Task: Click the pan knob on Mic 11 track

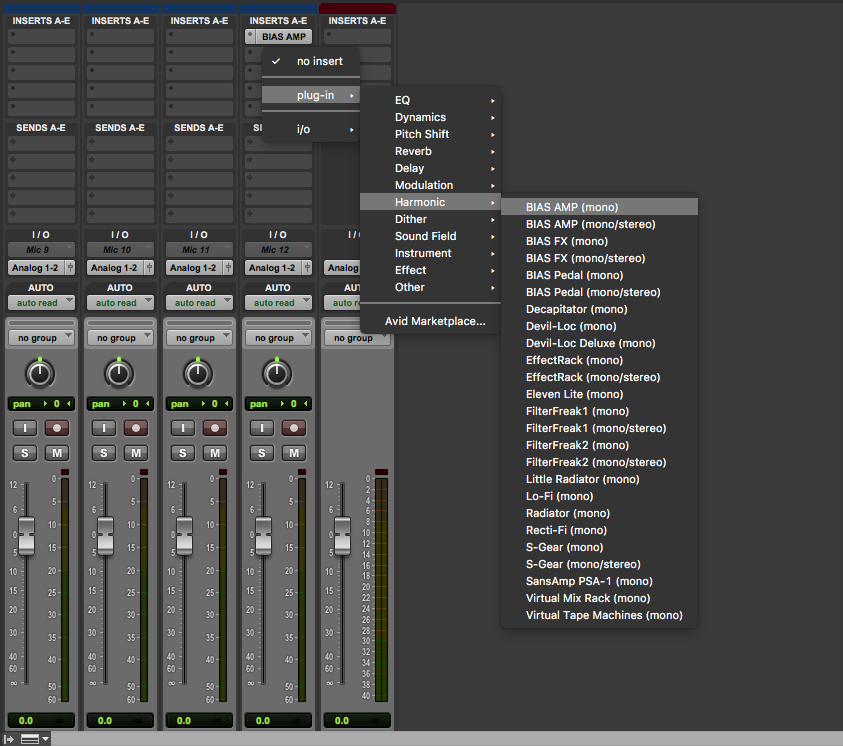Action: click(198, 374)
